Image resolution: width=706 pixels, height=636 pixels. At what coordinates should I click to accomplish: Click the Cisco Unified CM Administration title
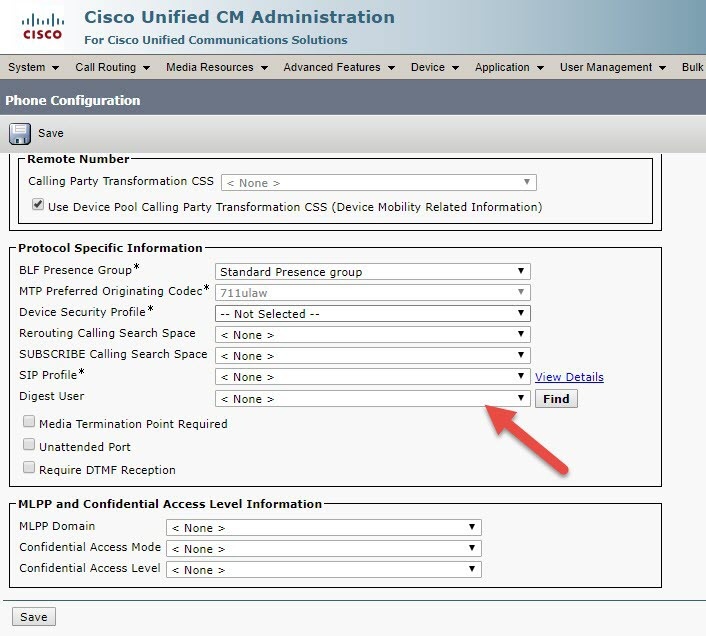click(x=240, y=17)
